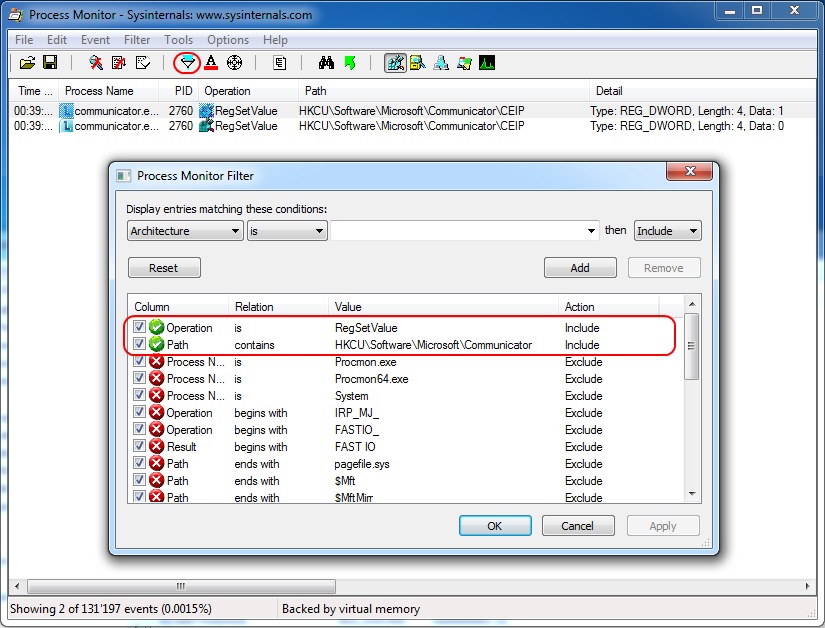This screenshot has height=628, width=825.
Task: Uncheck the Operation is RegSetValue filter
Action: point(139,327)
